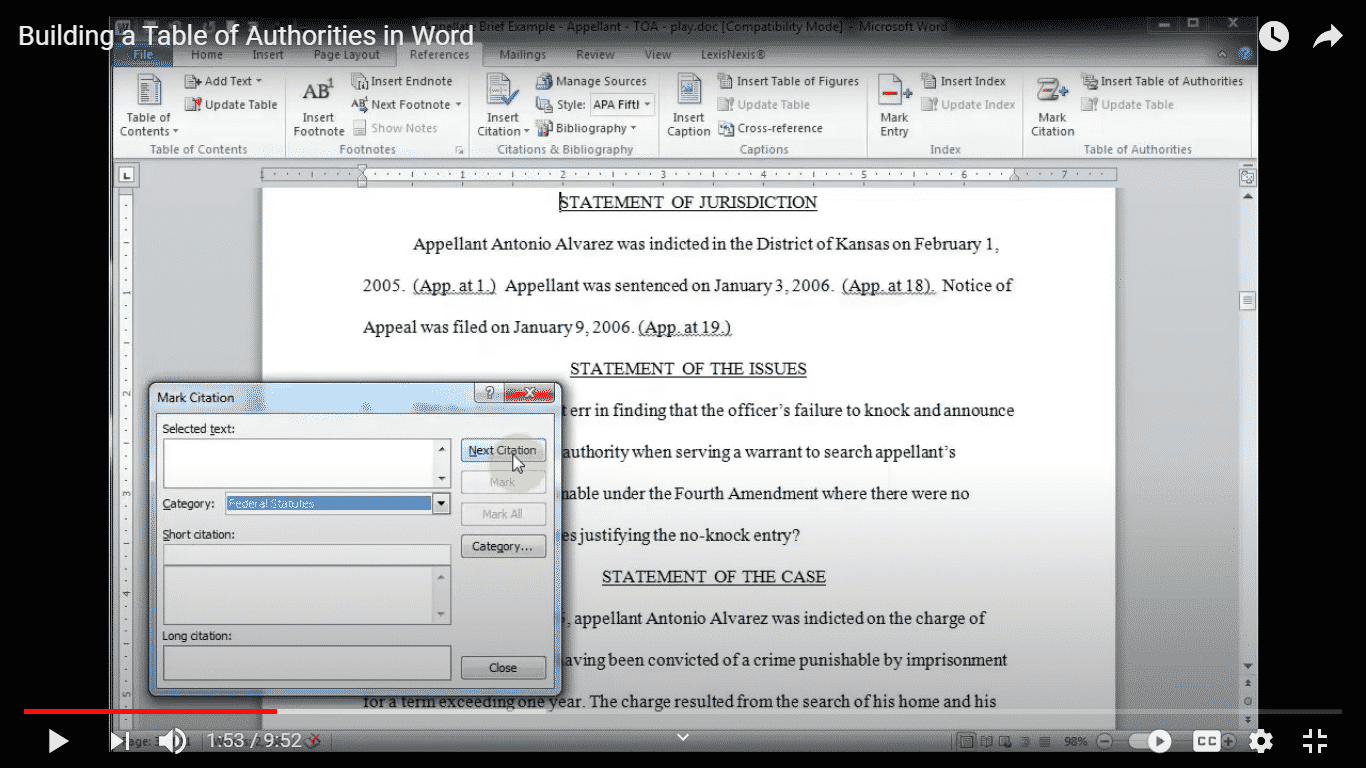Screen dimensions: 1366x768
Task: Click Insert Table of Authorities
Action: [1162, 81]
